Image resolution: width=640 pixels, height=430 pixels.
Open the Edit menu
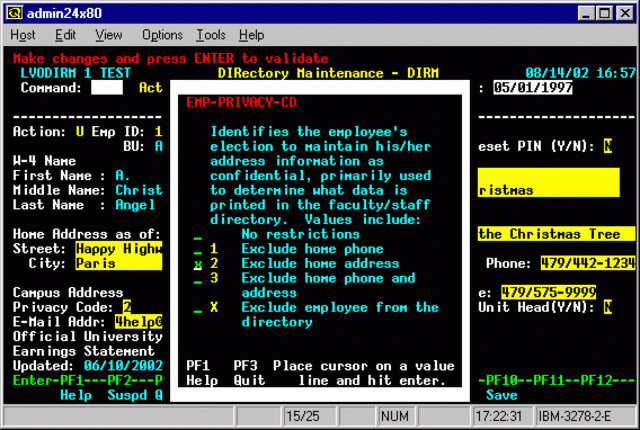tap(65, 35)
